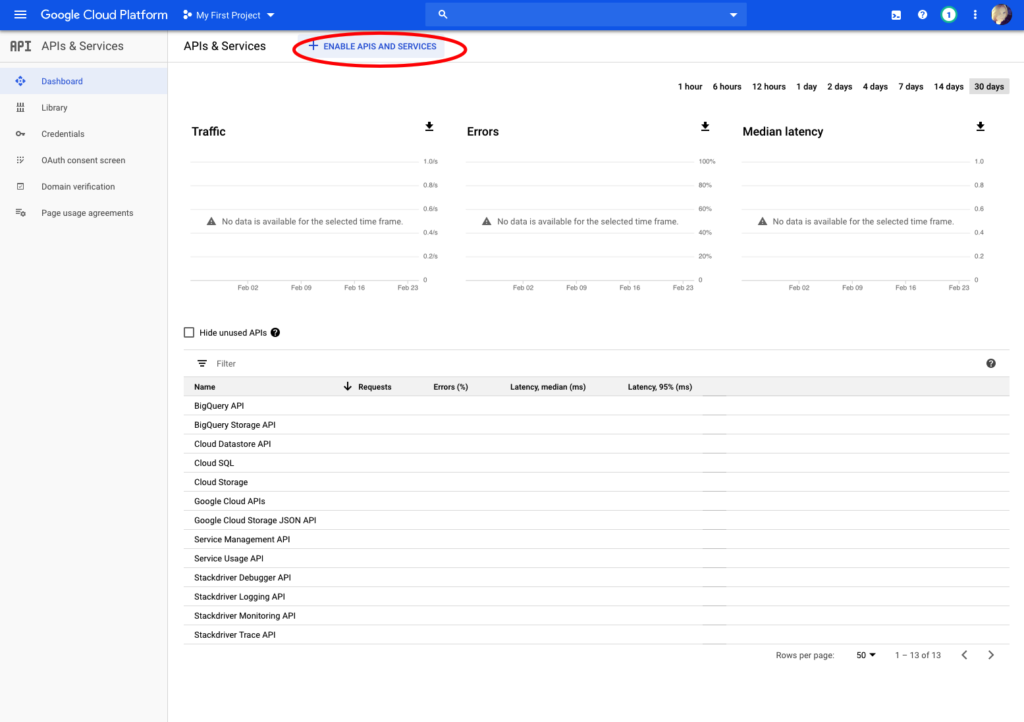Click Enable APIs and Services button
This screenshot has height=722, width=1024.
point(372,46)
